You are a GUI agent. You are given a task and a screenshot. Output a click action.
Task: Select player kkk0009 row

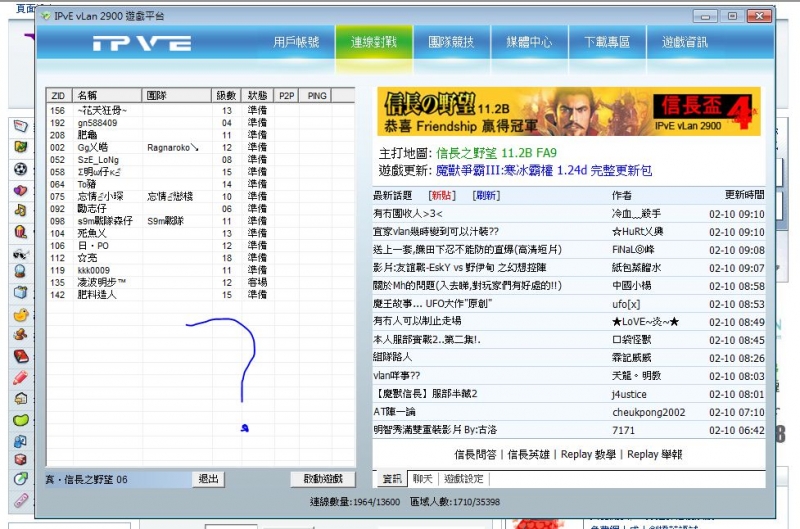[201, 270]
